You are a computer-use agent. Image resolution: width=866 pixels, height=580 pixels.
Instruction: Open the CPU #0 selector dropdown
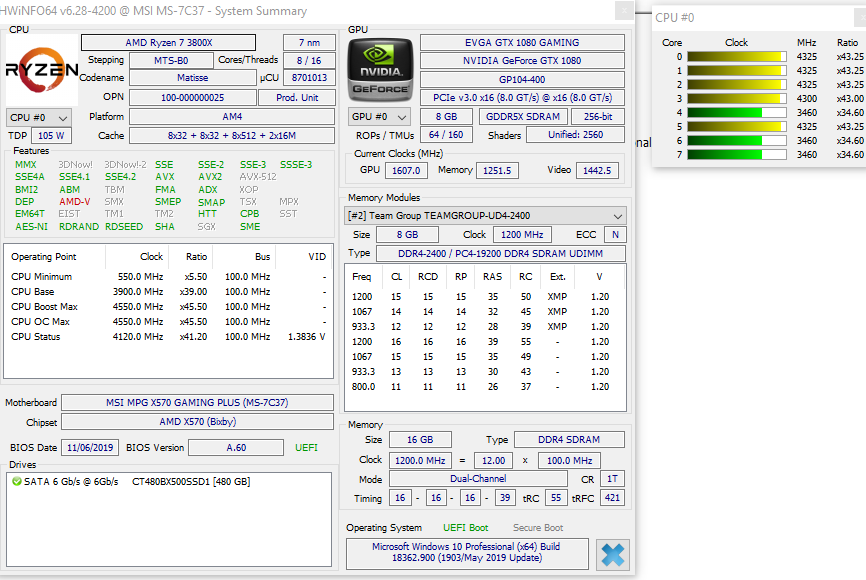click(39, 118)
